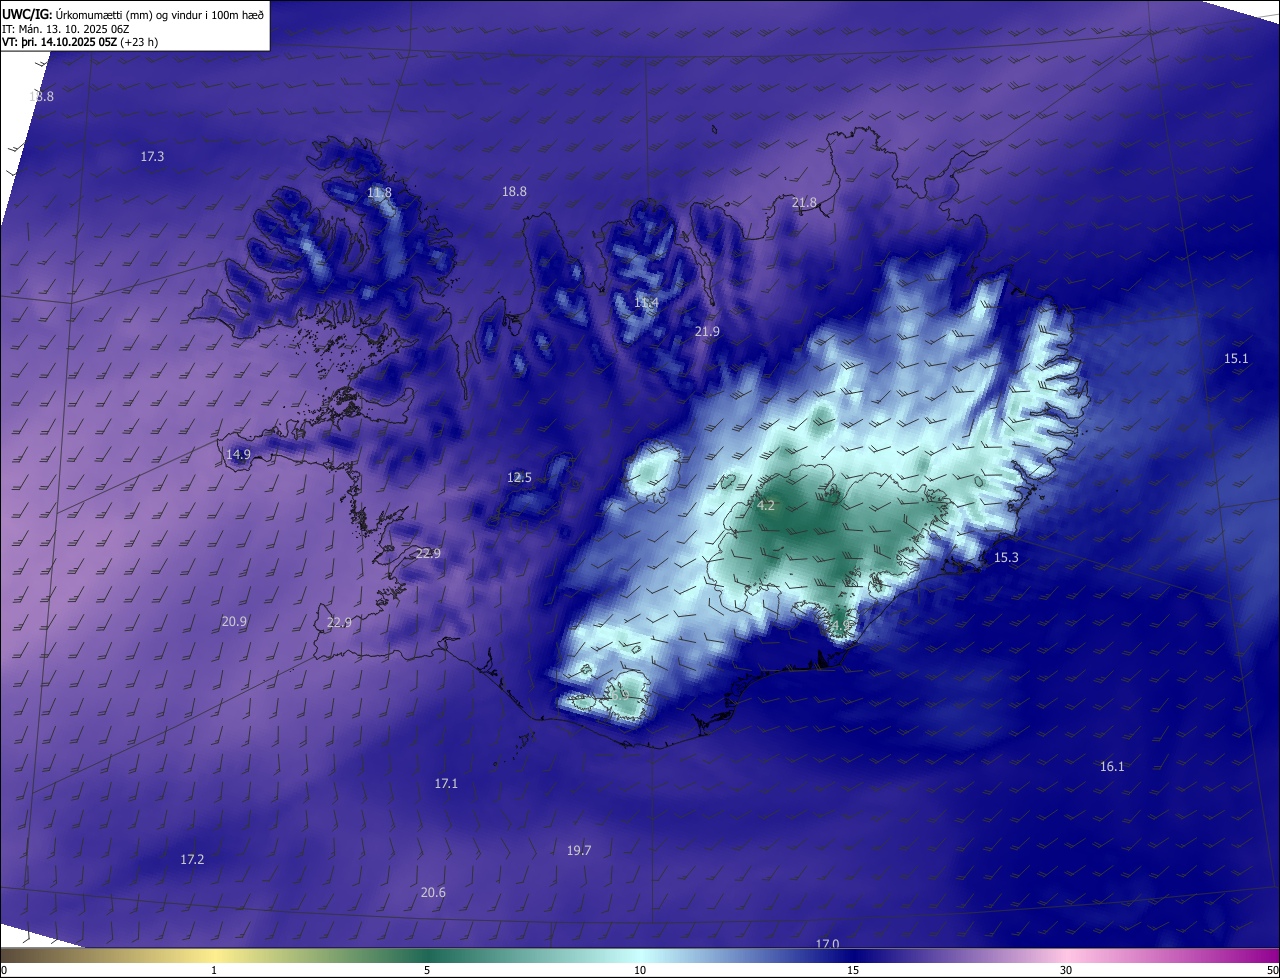Screen dimensions: 1280x978
Task: Click the UWC/IG title line in header
Action: point(133,16)
